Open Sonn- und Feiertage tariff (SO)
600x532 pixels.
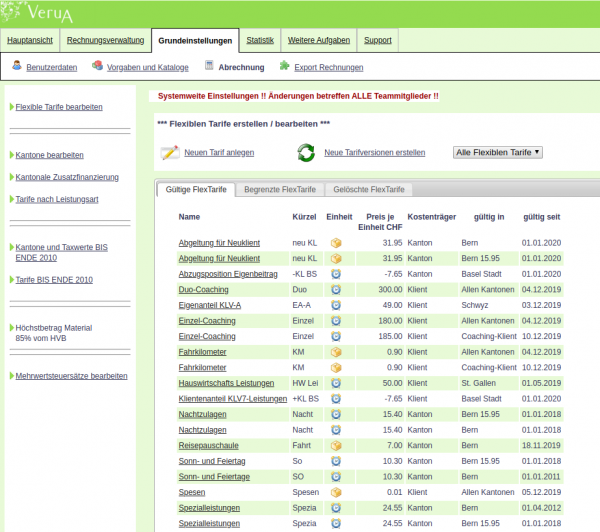[214, 477]
